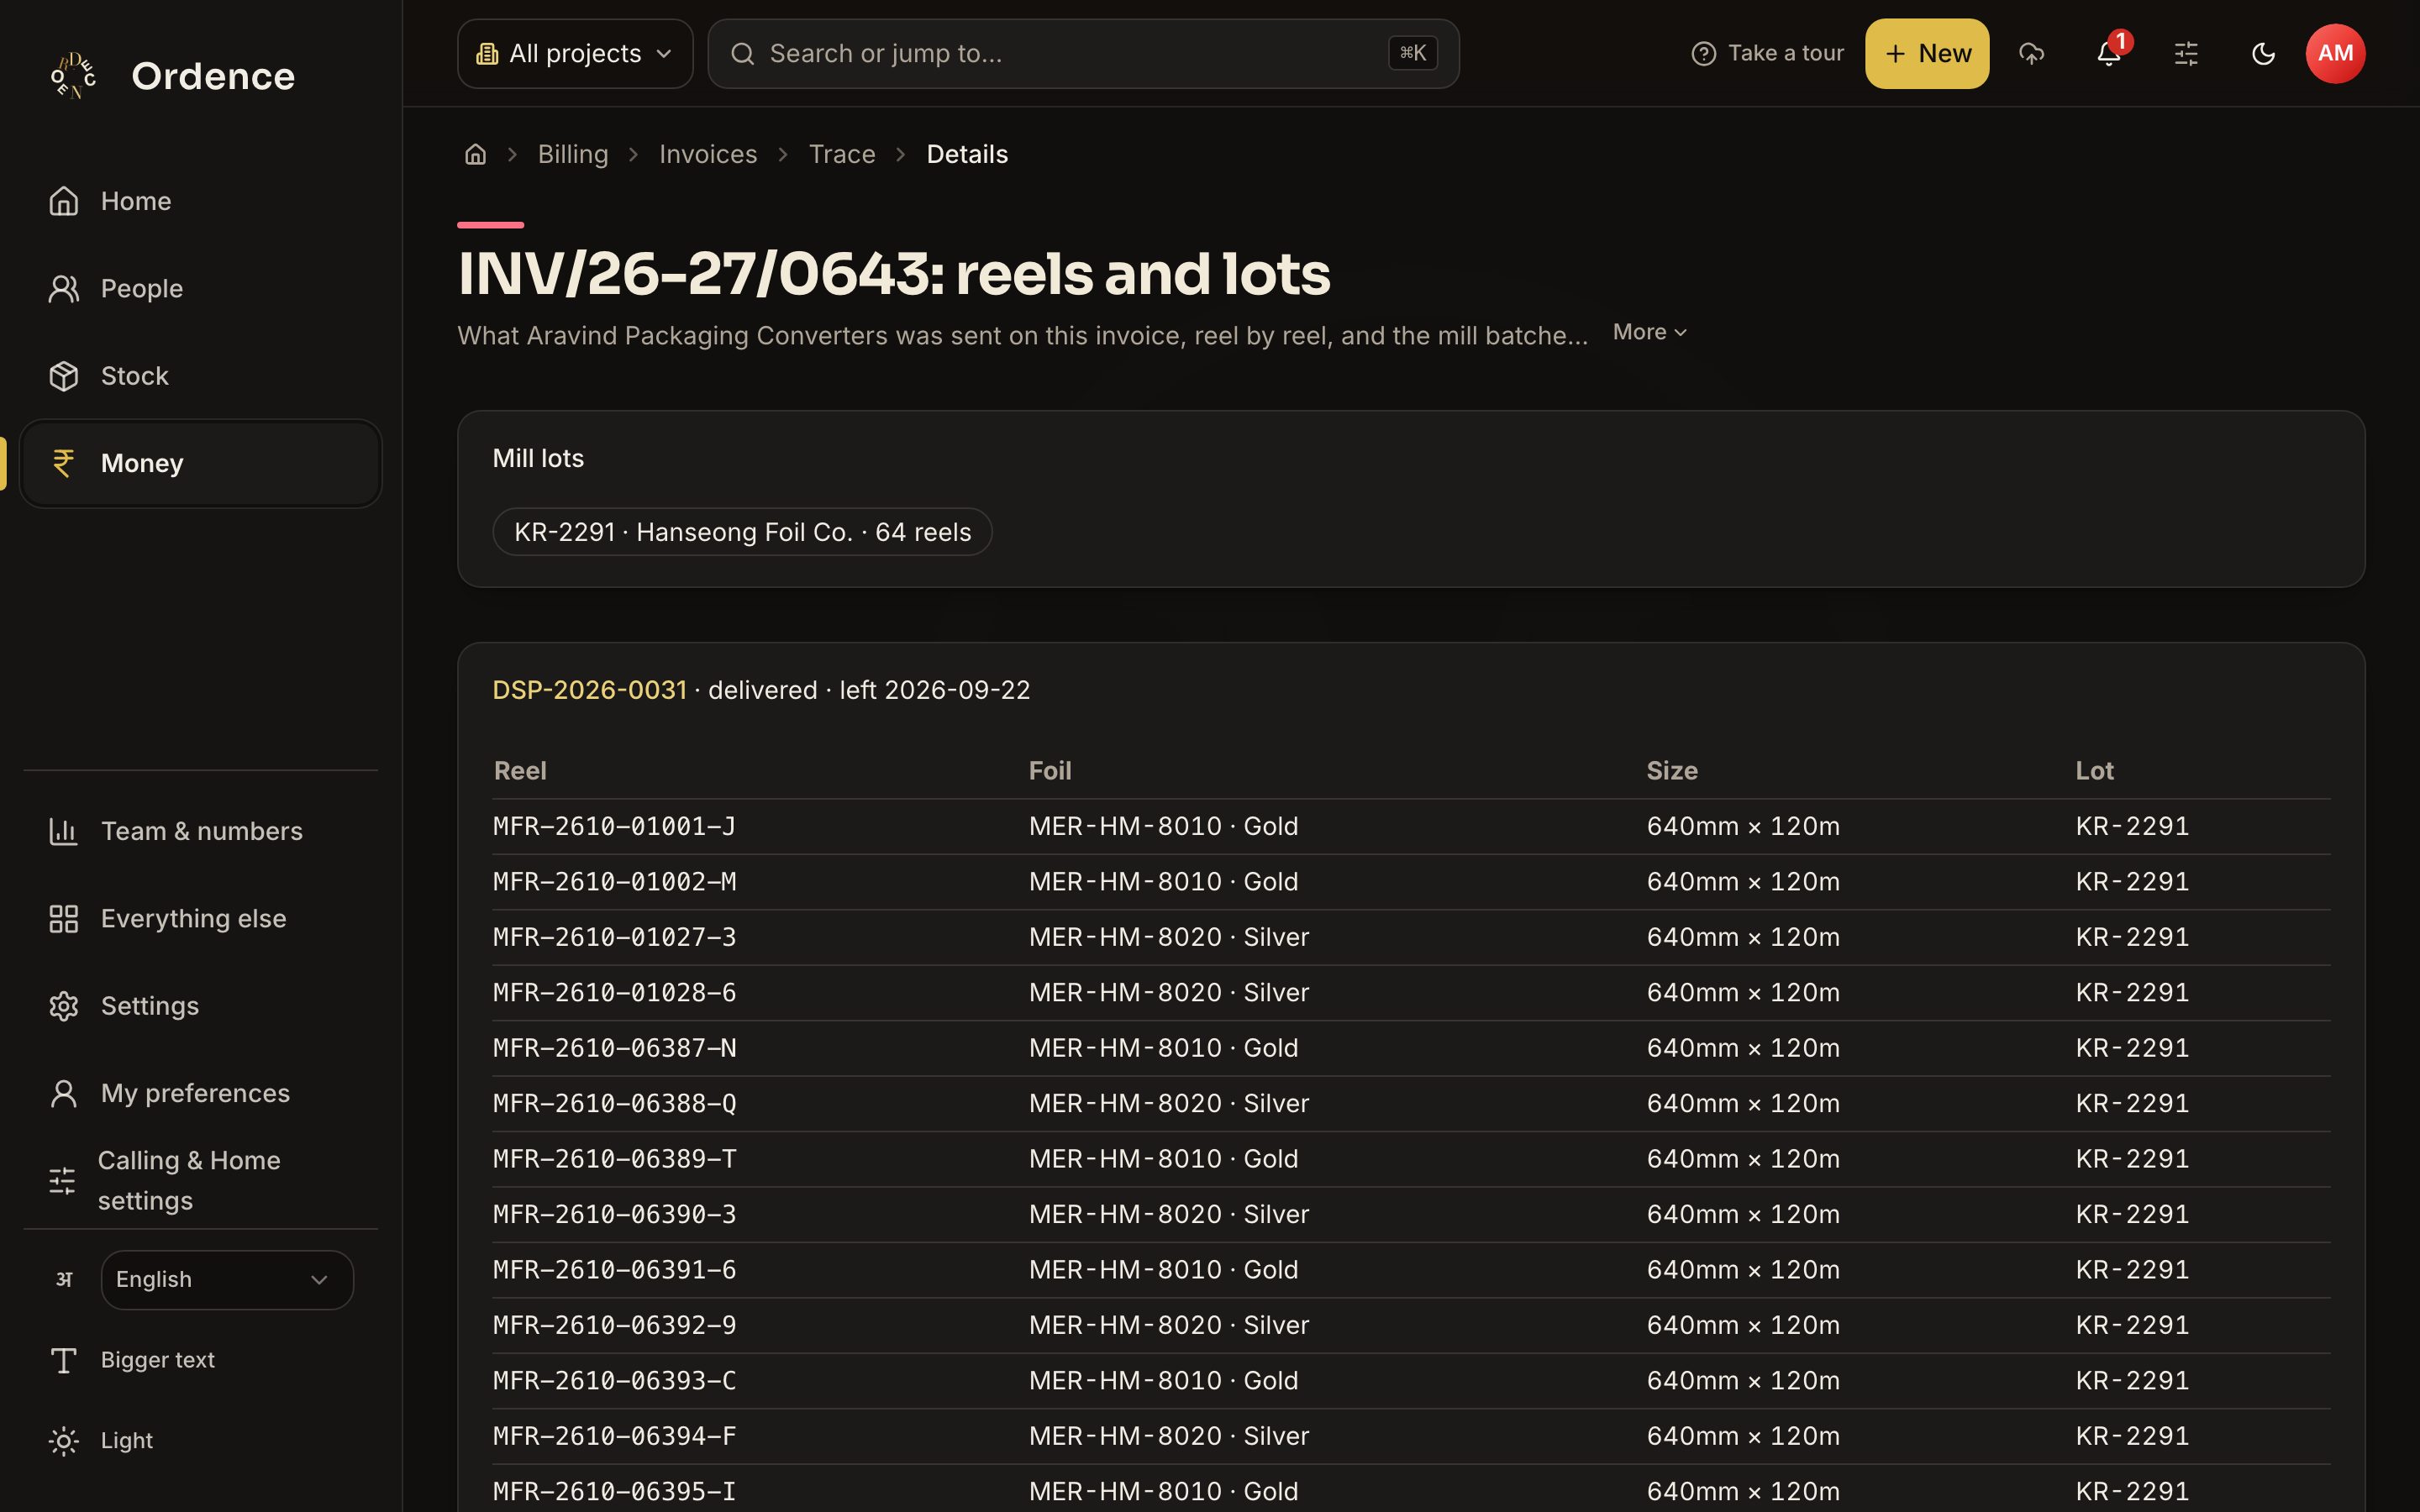Click the language script icon beside English
This screenshot has width=2420, height=1512.
pos(64,1280)
